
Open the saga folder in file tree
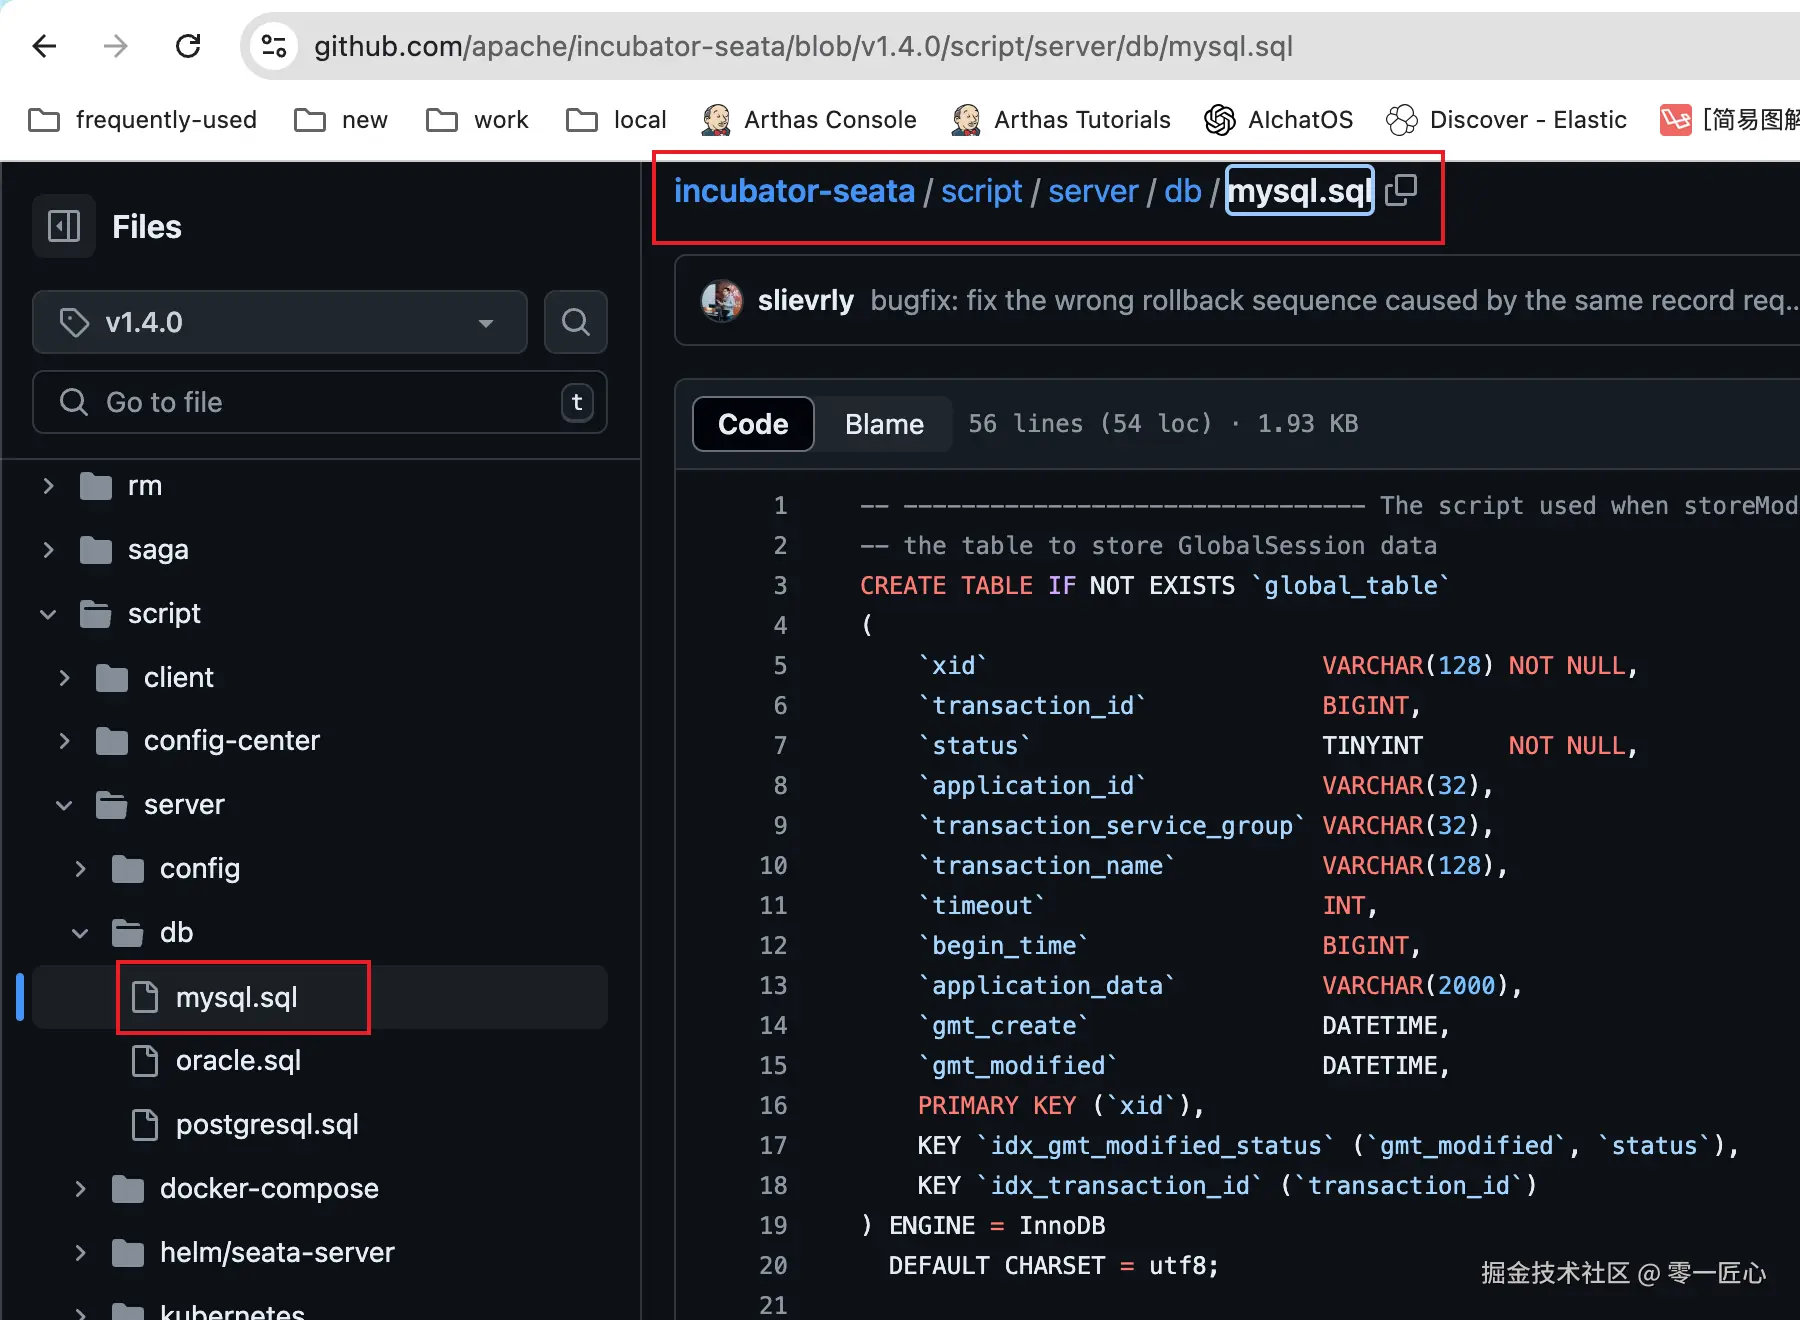158,550
